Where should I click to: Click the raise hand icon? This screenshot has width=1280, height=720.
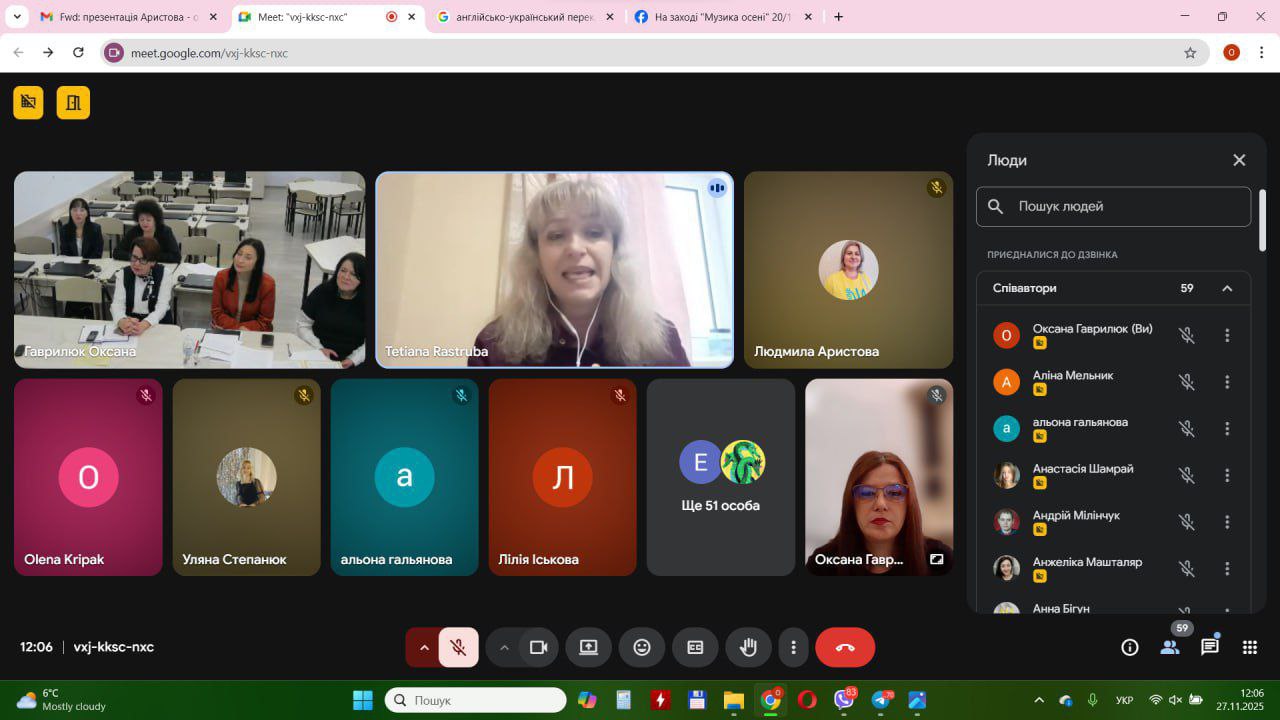(748, 647)
